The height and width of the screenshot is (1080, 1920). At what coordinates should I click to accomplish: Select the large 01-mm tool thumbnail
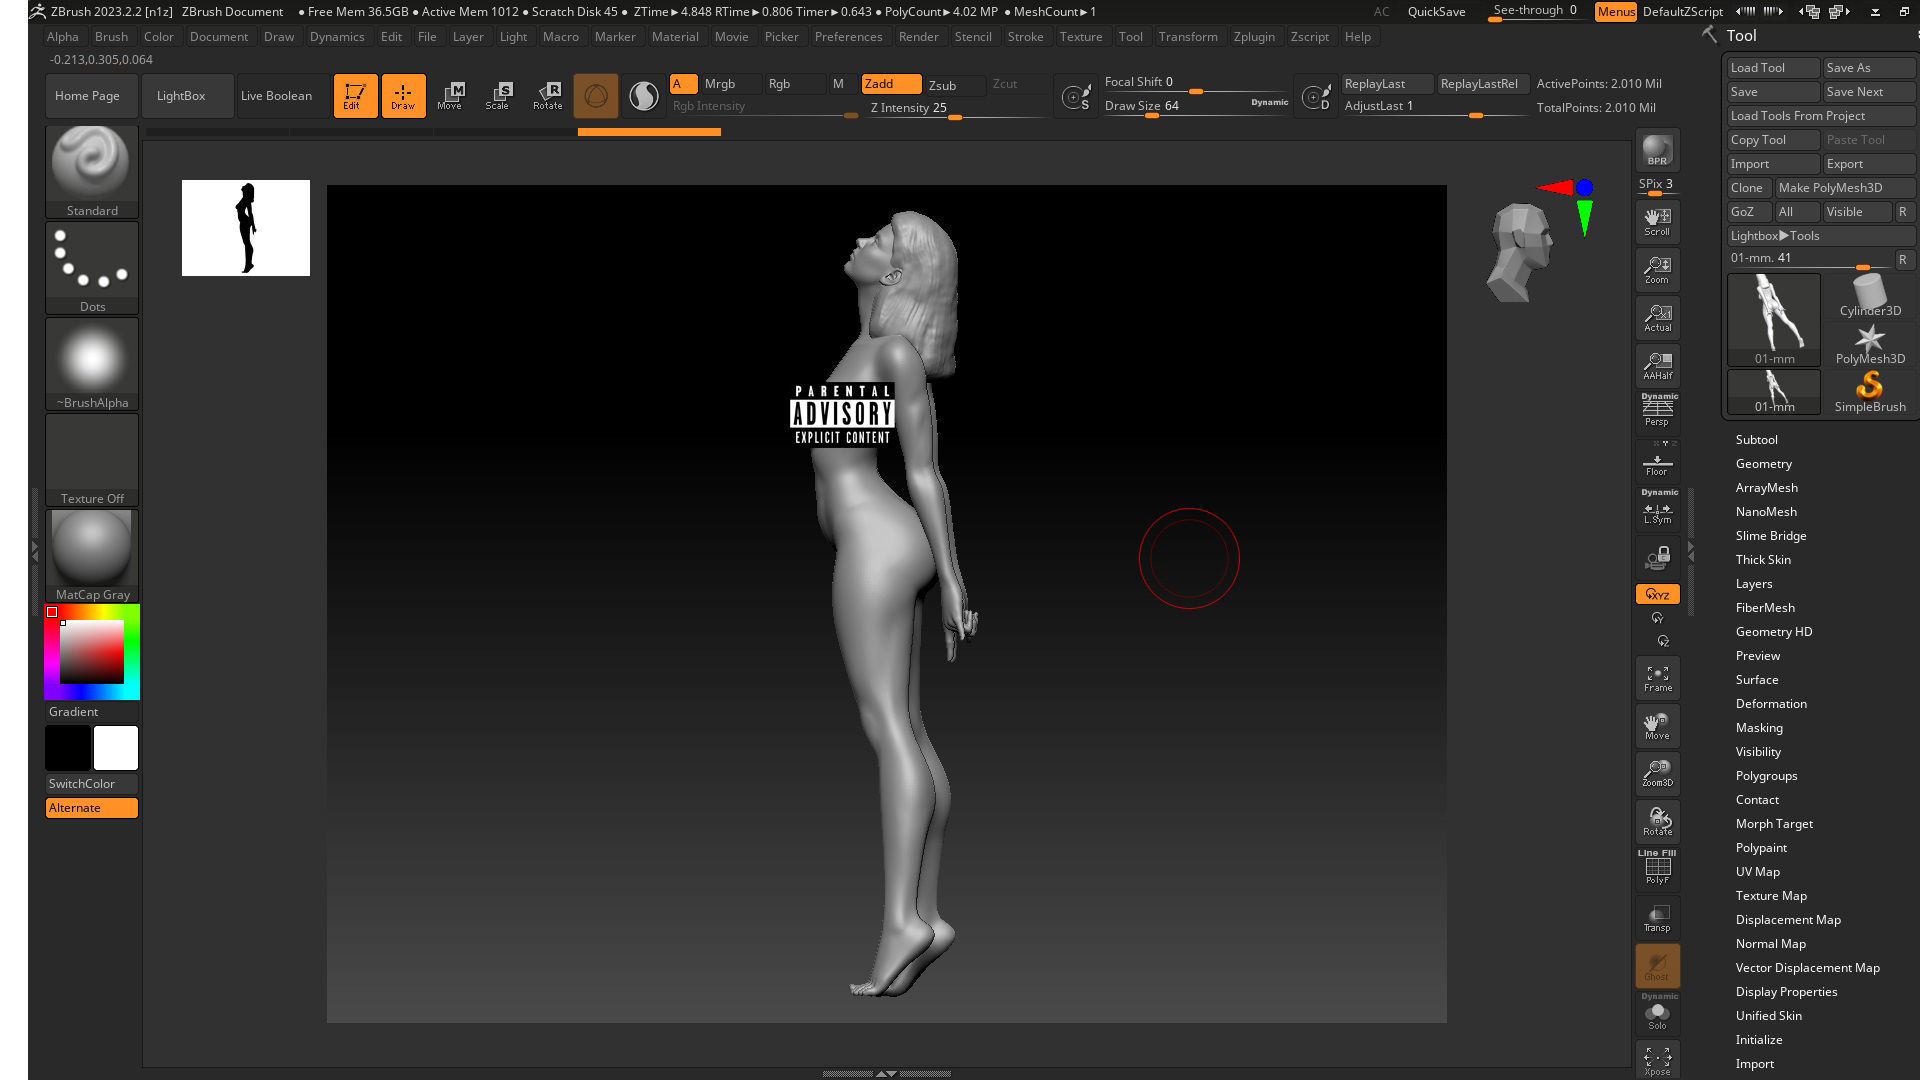(1774, 320)
